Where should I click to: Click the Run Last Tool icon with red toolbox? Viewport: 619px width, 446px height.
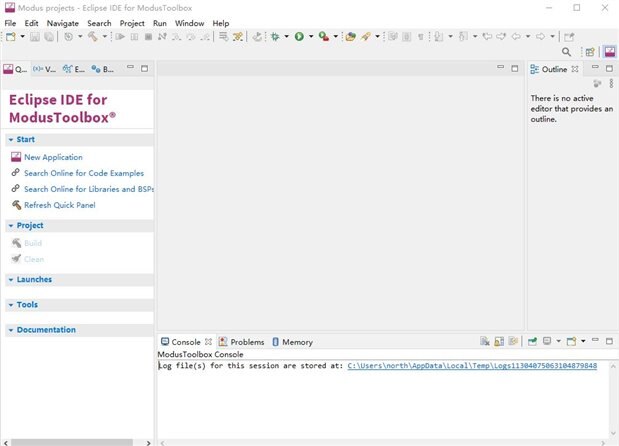324,37
